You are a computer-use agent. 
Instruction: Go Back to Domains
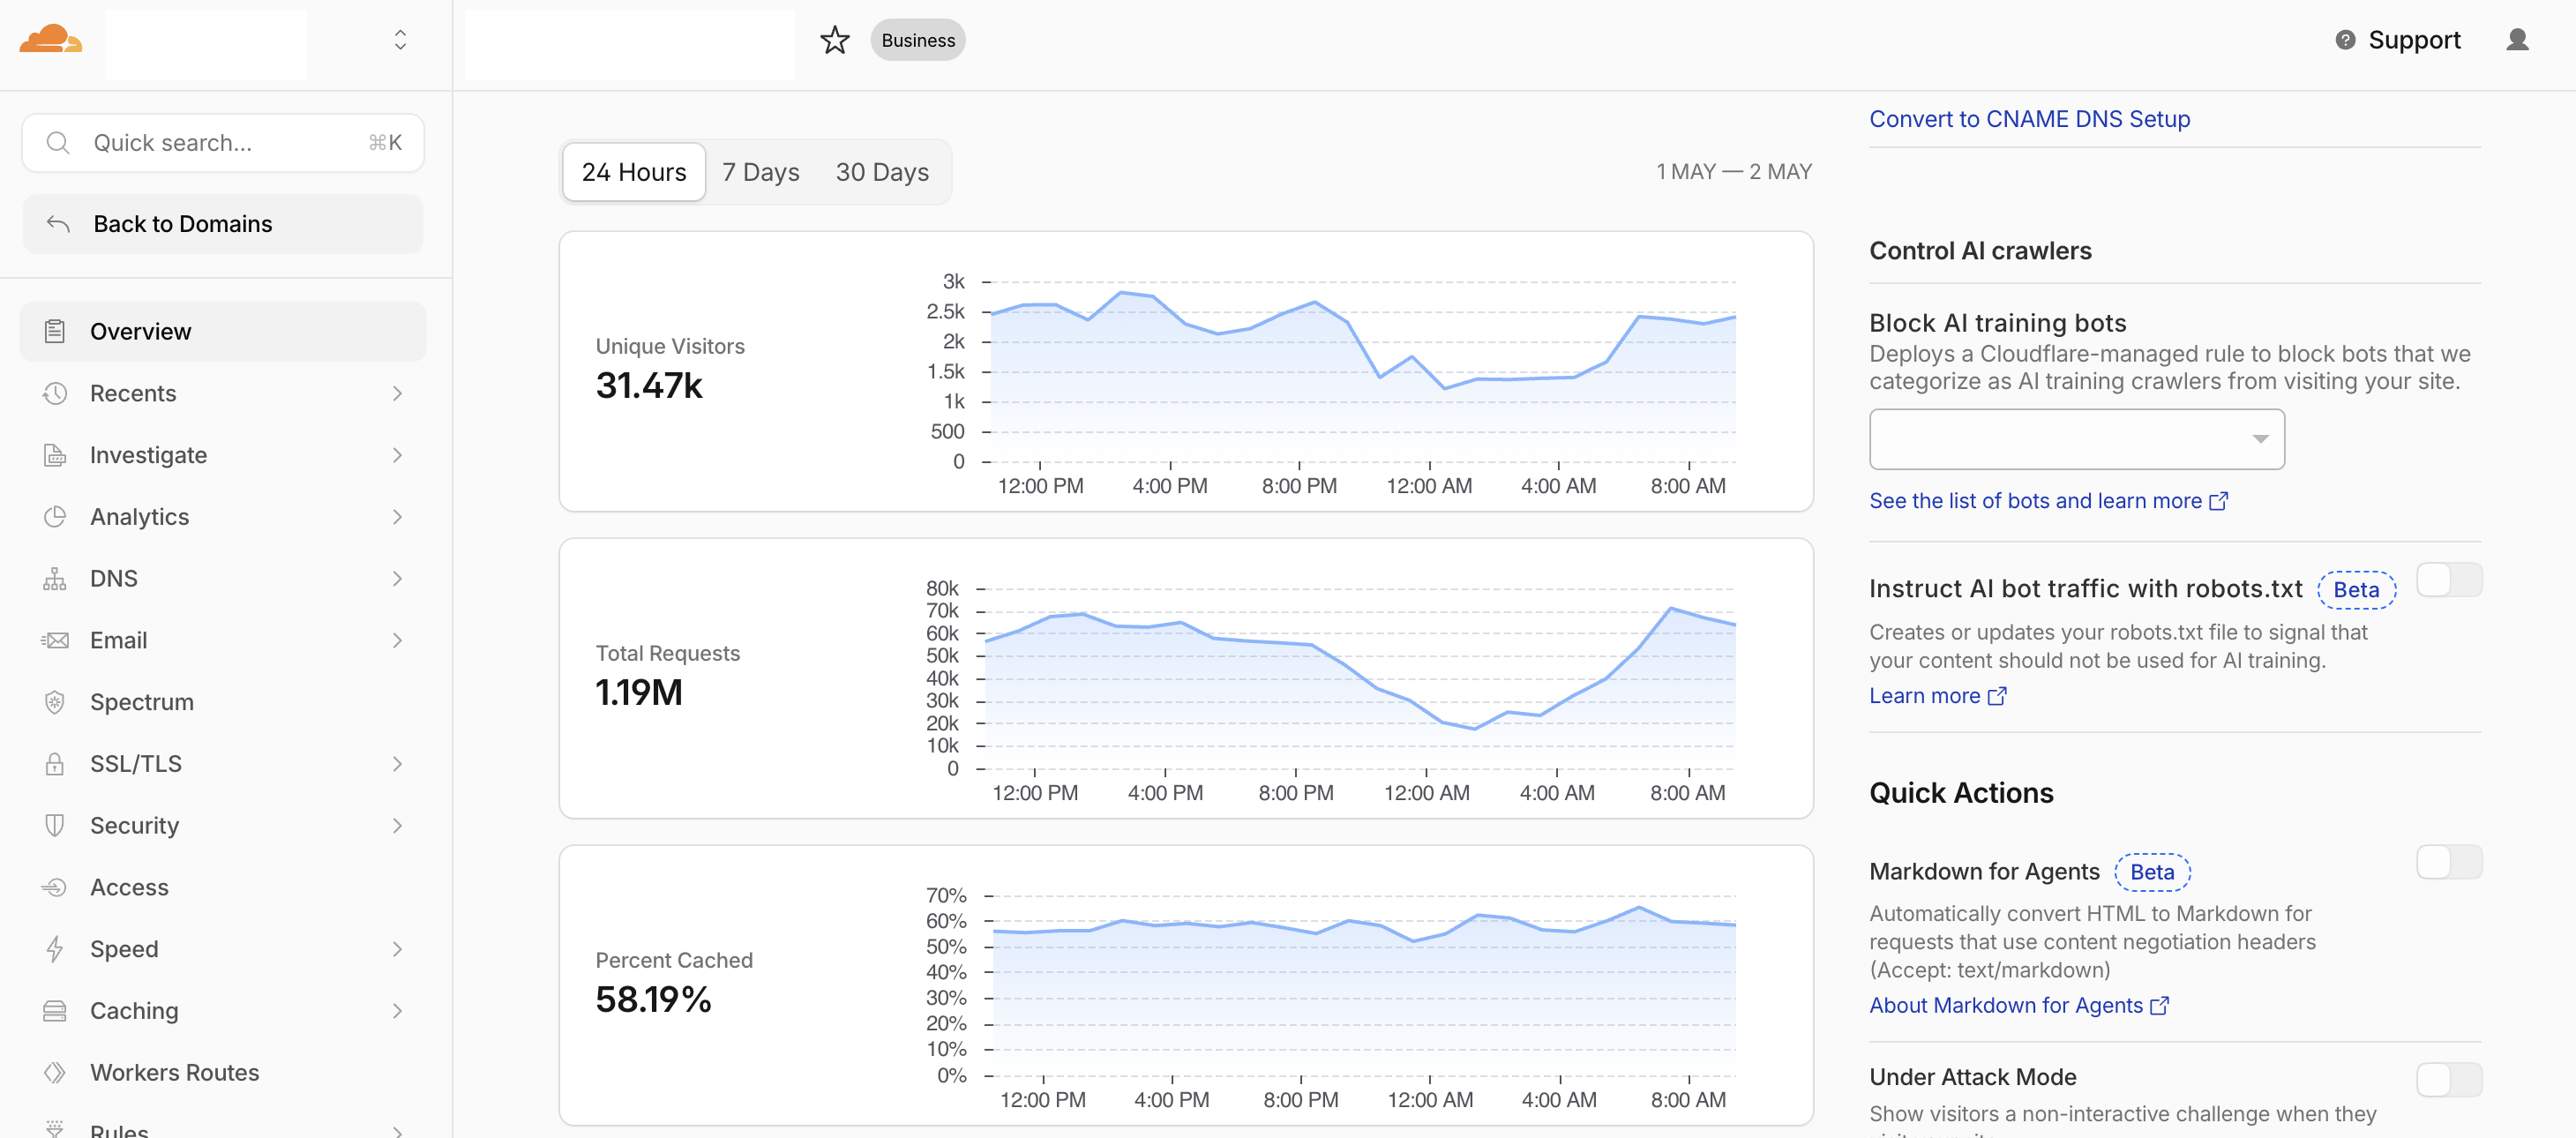pos(223,224)
